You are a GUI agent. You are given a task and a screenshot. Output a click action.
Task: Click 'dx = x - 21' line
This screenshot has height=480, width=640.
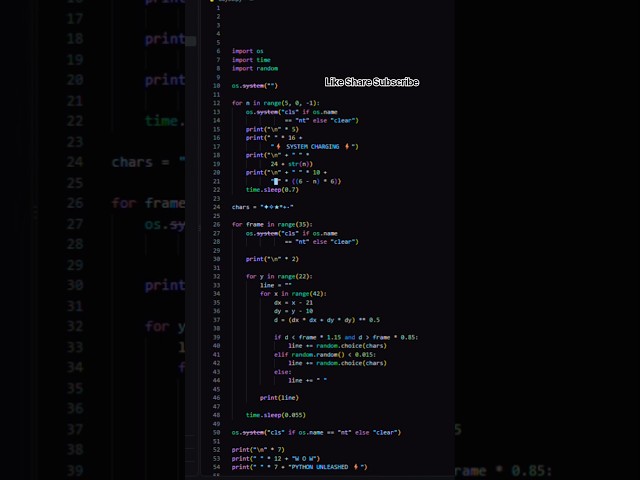pyautogui.click(x=293, y=302)
